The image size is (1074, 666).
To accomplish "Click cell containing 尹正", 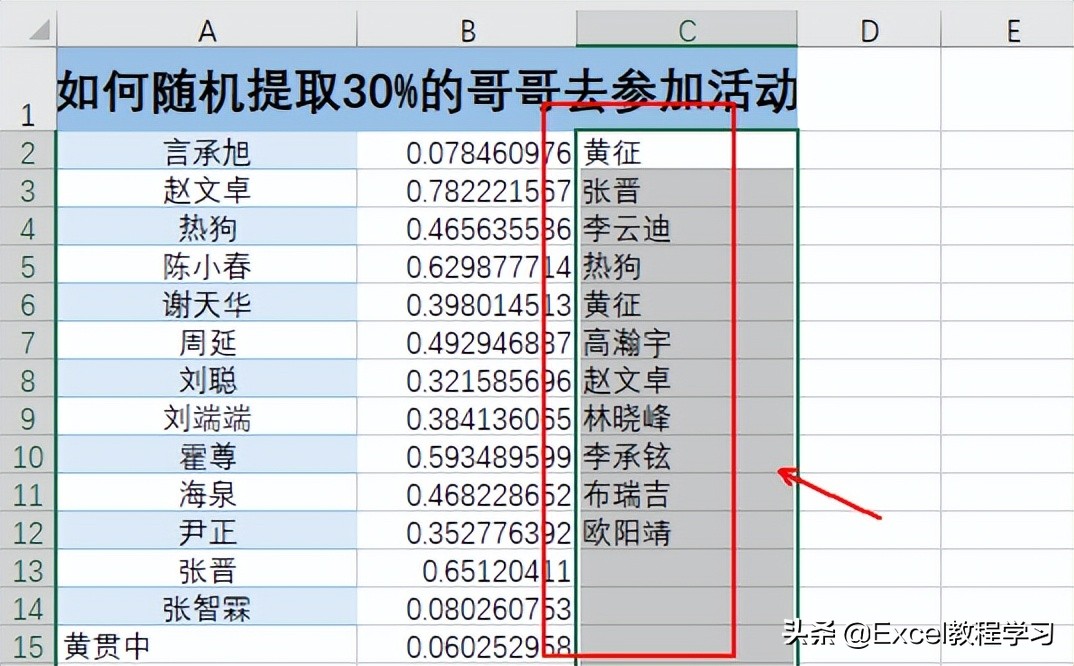I will (x=207, y=532).
